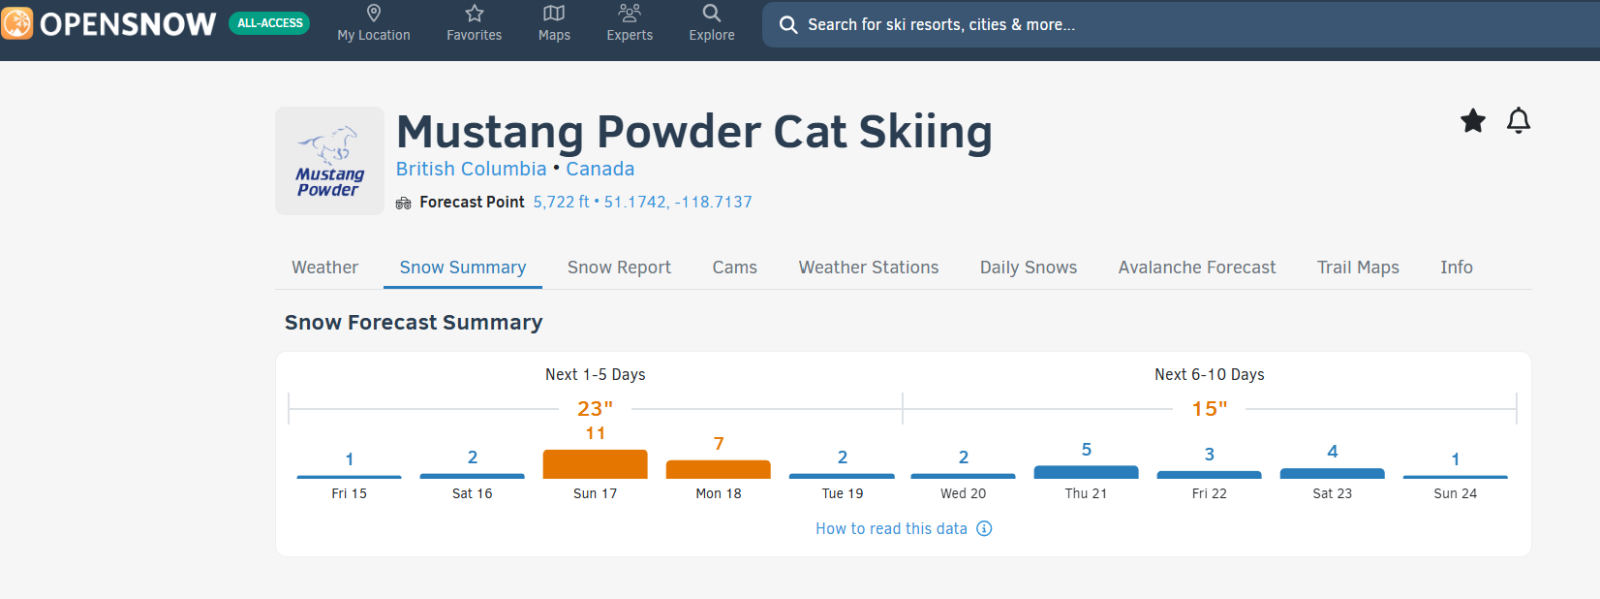The image size is (1600, 599).
Task: Open the Cams tab
Action: (x=735, y=267)
